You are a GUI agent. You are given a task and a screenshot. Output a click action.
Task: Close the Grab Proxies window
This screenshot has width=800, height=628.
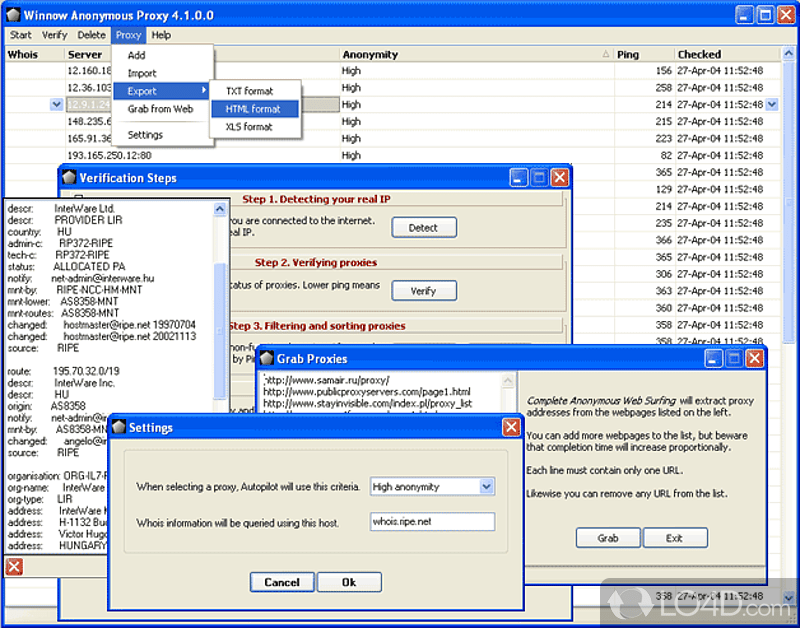(755, 359)
